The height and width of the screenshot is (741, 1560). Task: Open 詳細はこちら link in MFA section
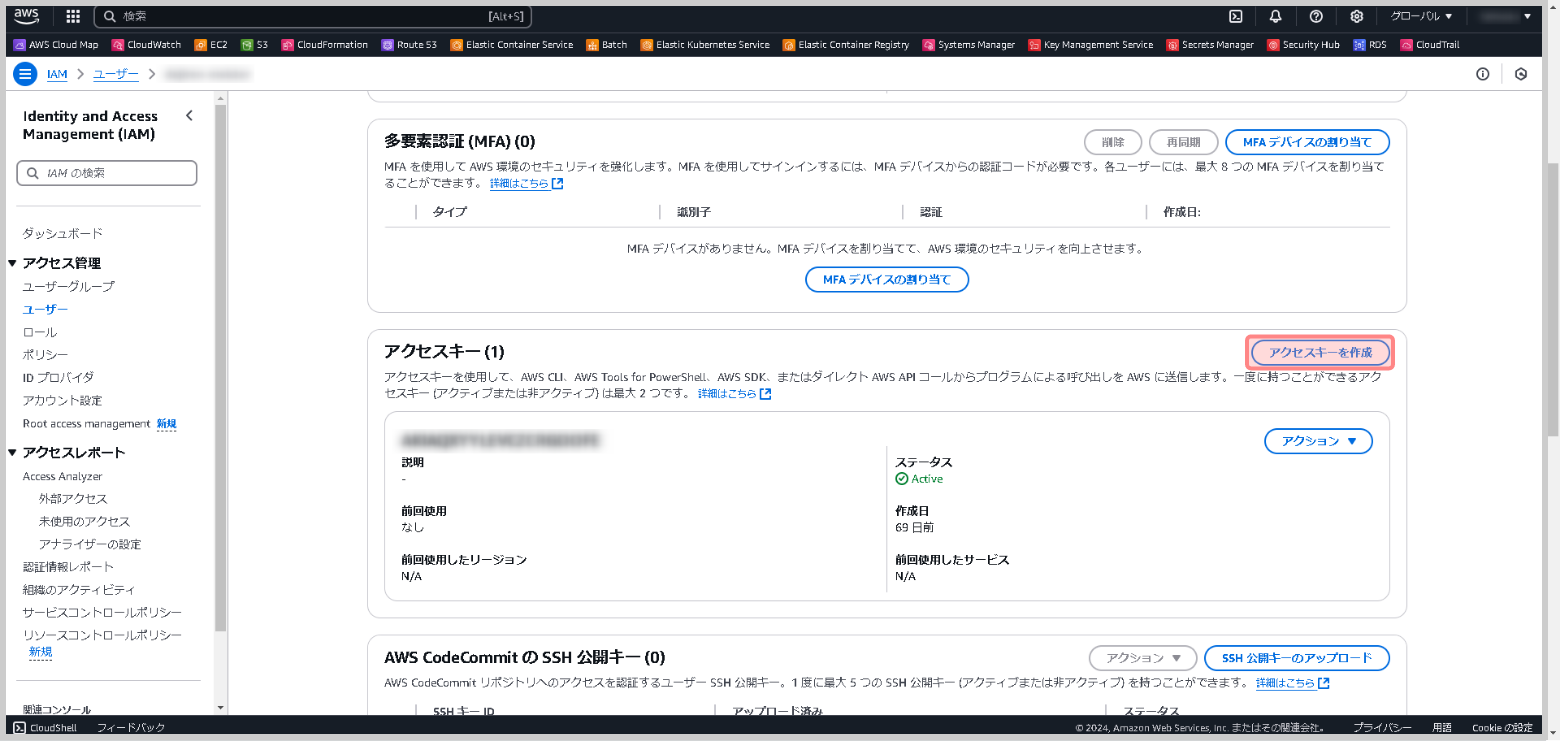[x=526, y=184]
